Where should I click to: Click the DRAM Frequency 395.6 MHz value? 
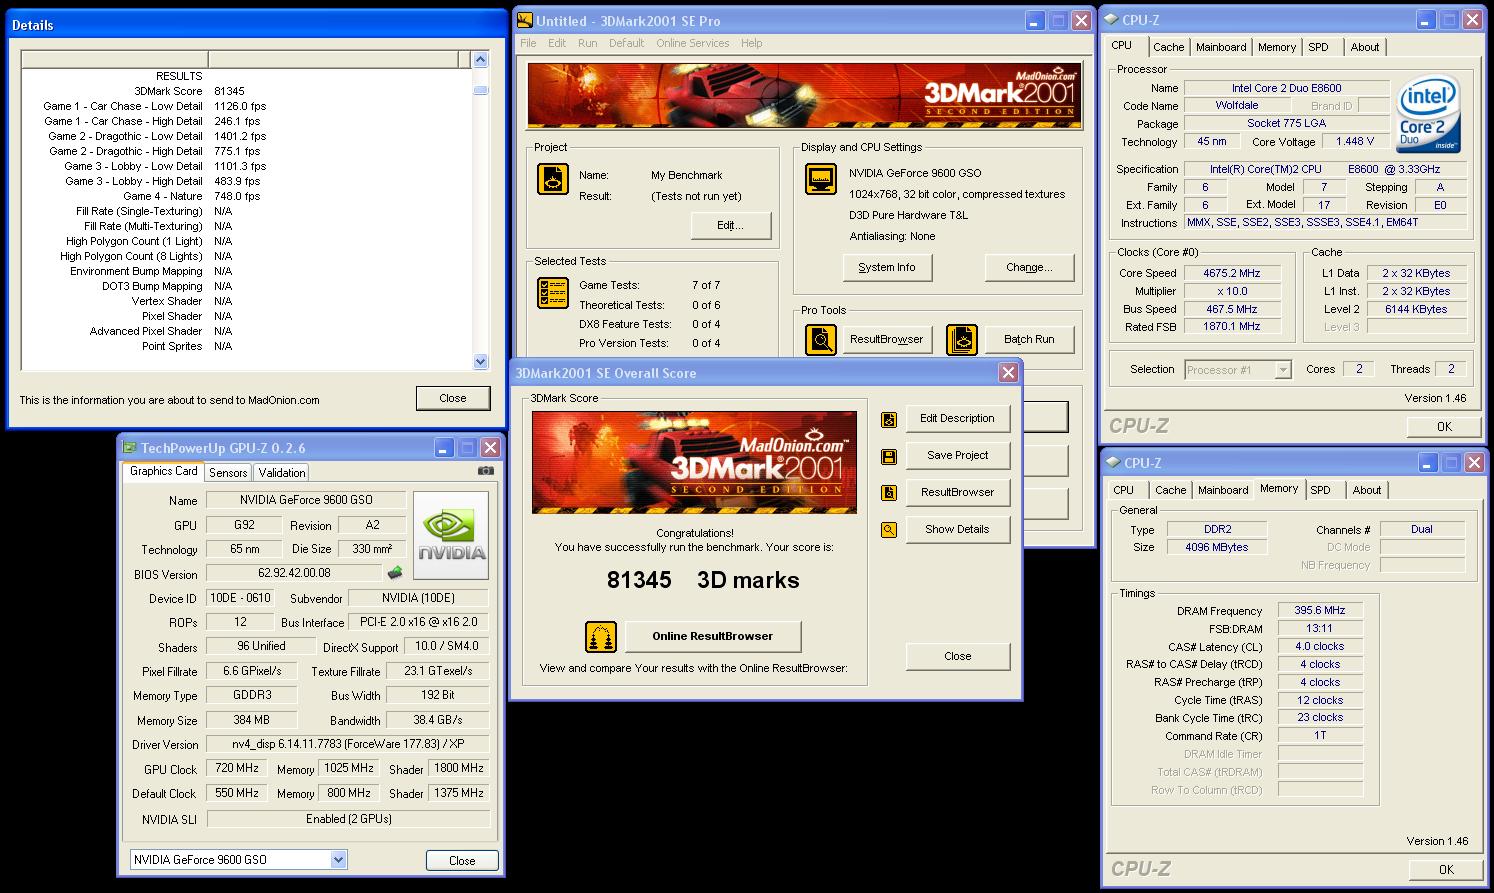(x=1320, y=610)
